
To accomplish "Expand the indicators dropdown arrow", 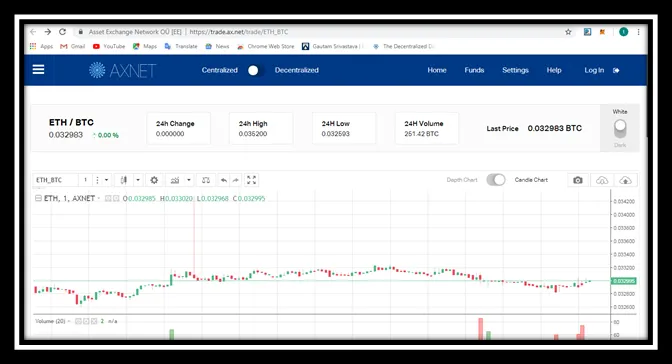I will (189, 180).
